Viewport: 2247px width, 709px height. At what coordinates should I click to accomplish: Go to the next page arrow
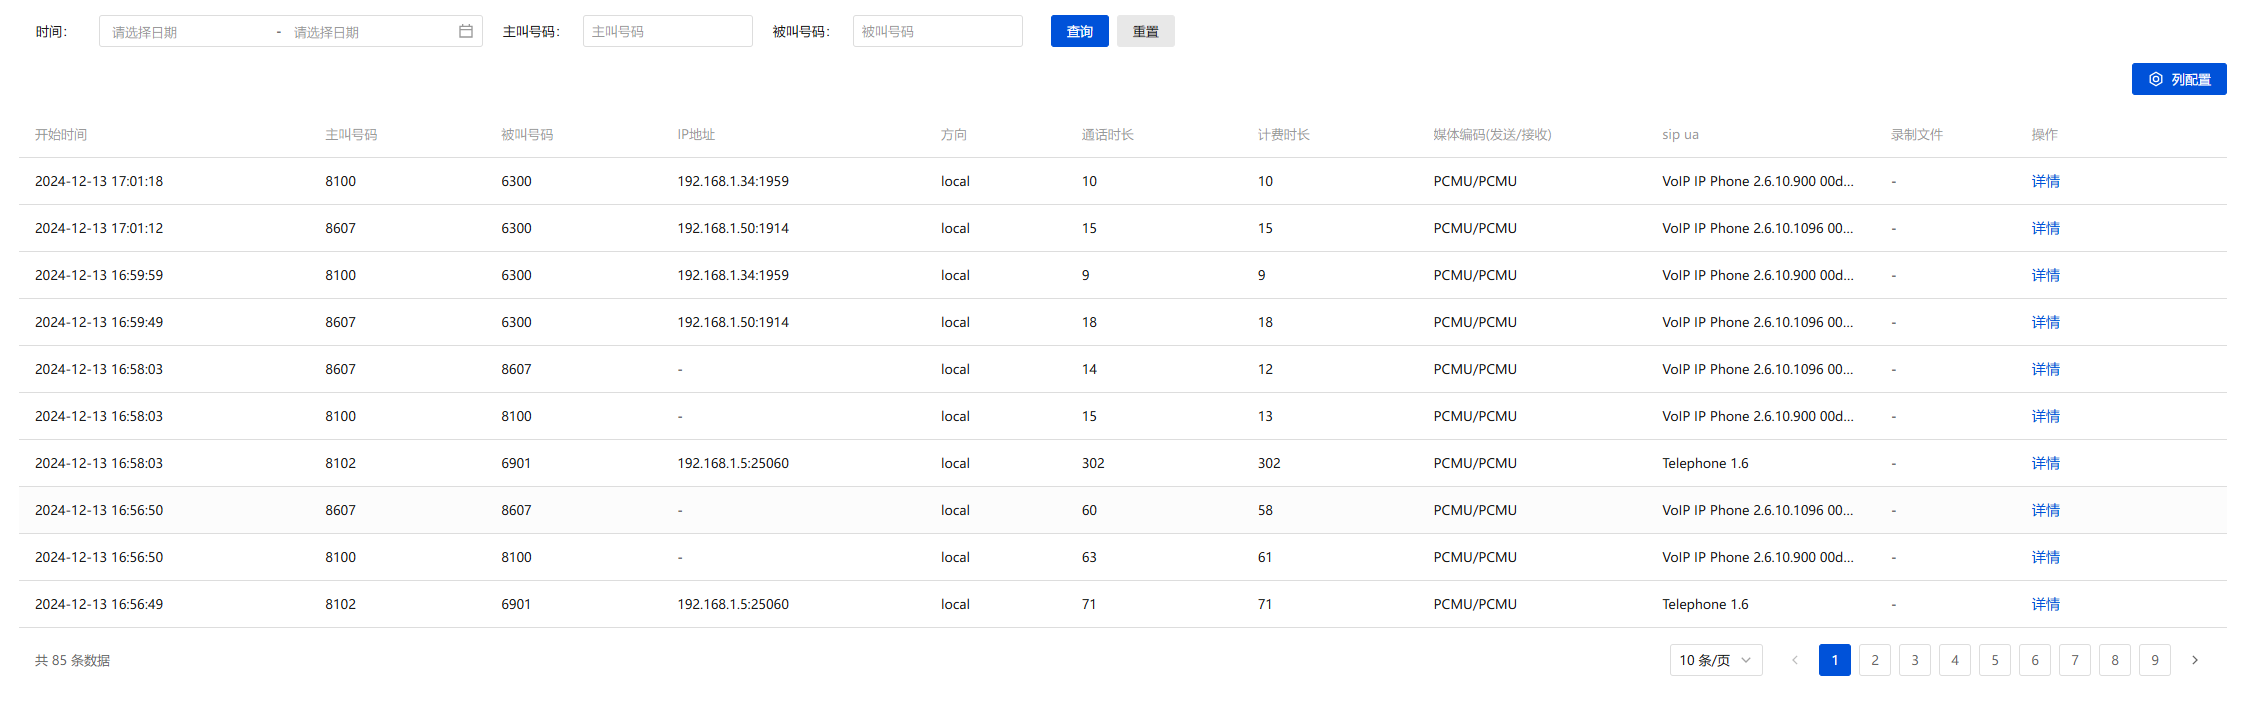(x=2194, y=660)
